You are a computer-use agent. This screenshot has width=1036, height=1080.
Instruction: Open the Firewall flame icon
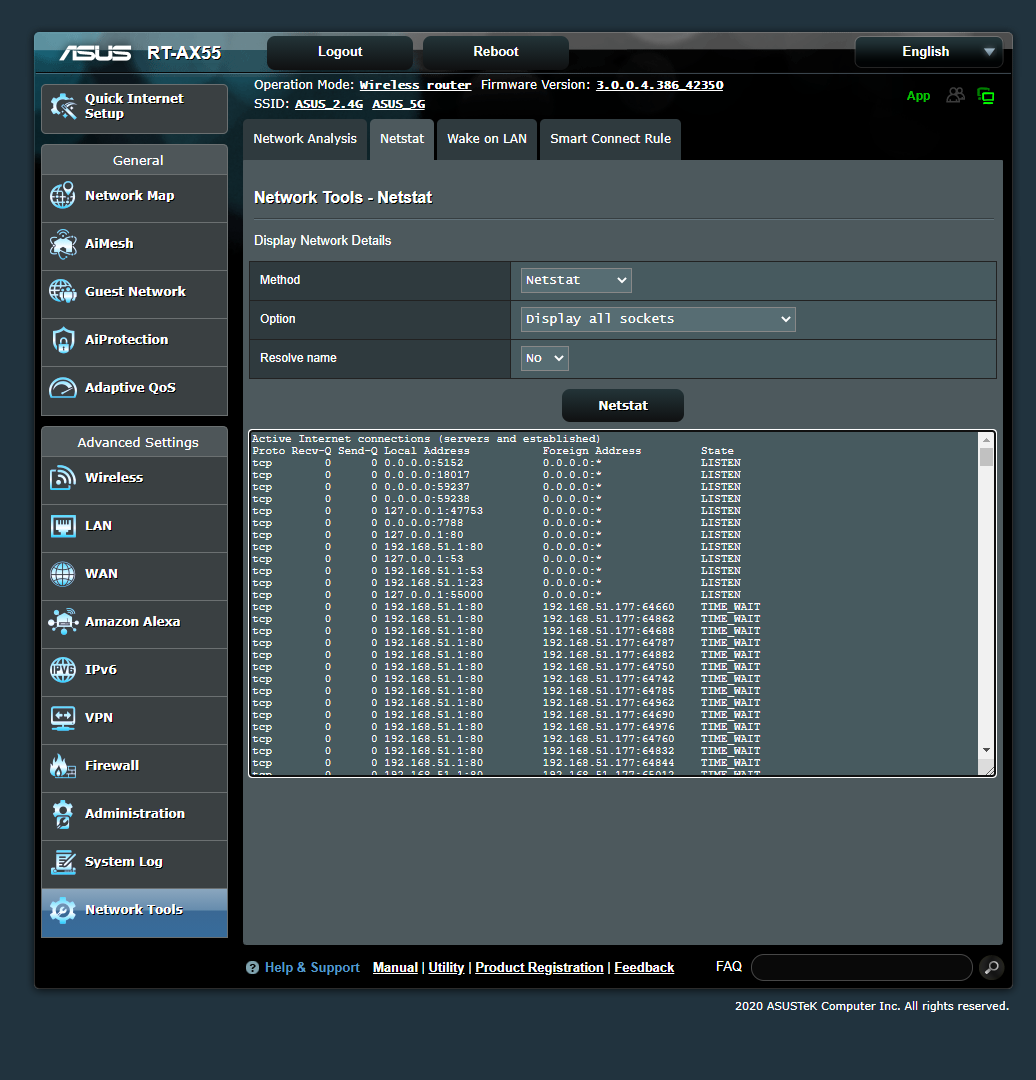(62, 766)
